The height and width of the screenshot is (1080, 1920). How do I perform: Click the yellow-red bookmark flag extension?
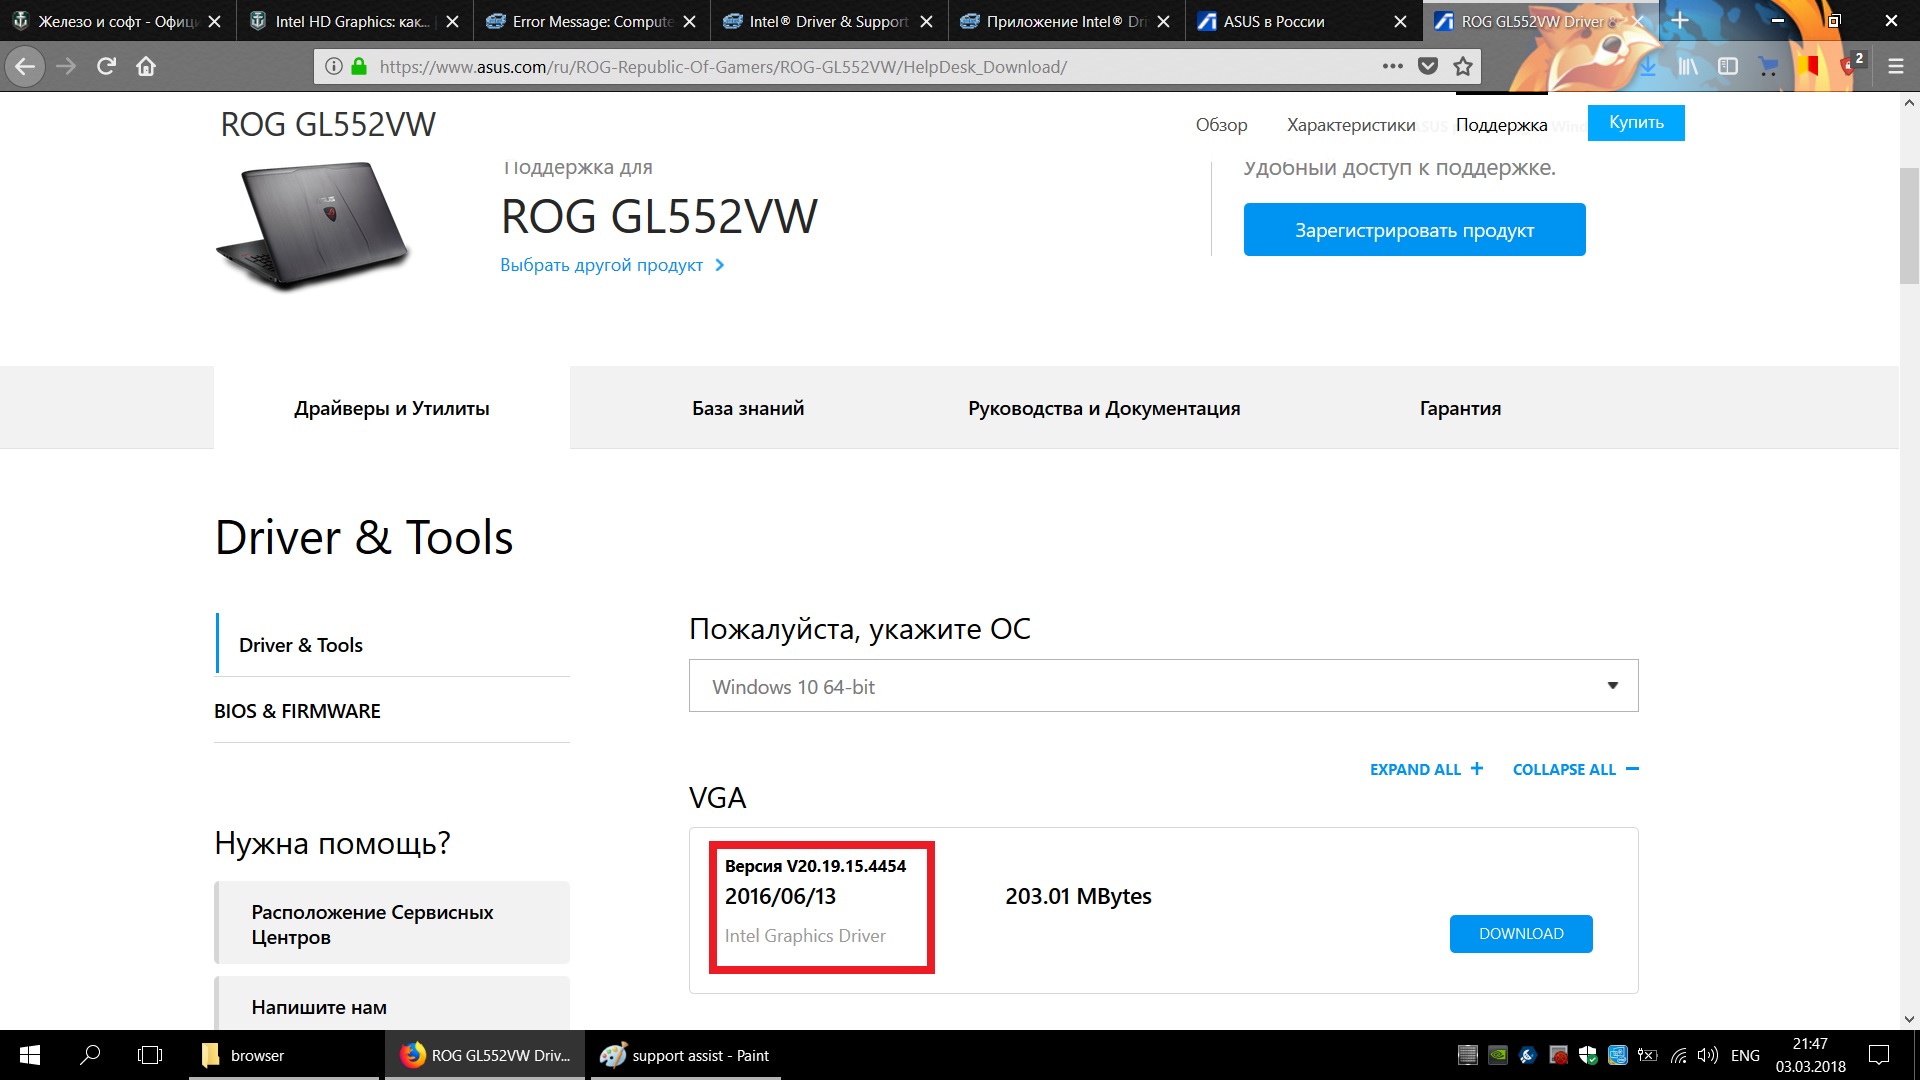(x=1808, y=67)
